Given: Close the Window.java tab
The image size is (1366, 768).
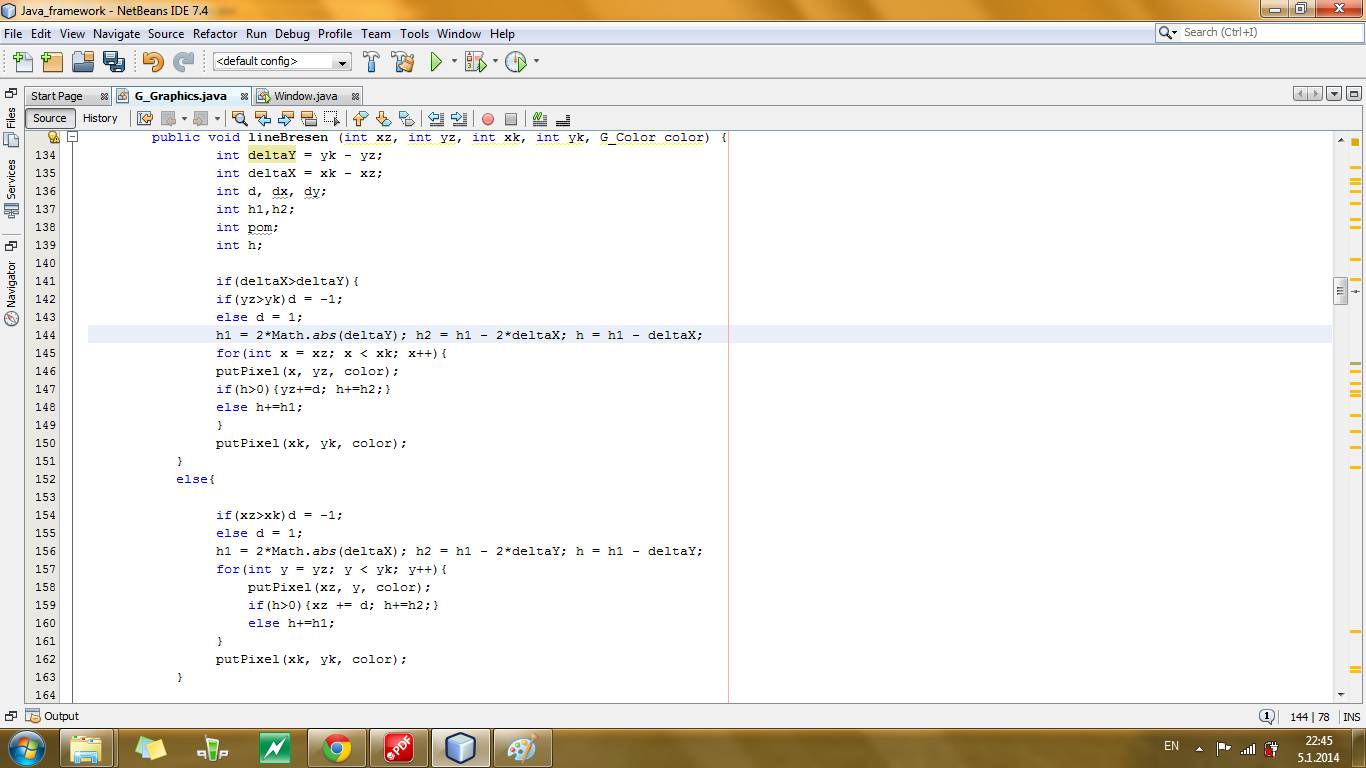Looking at the screenshot, I should [x=356, y=96].
